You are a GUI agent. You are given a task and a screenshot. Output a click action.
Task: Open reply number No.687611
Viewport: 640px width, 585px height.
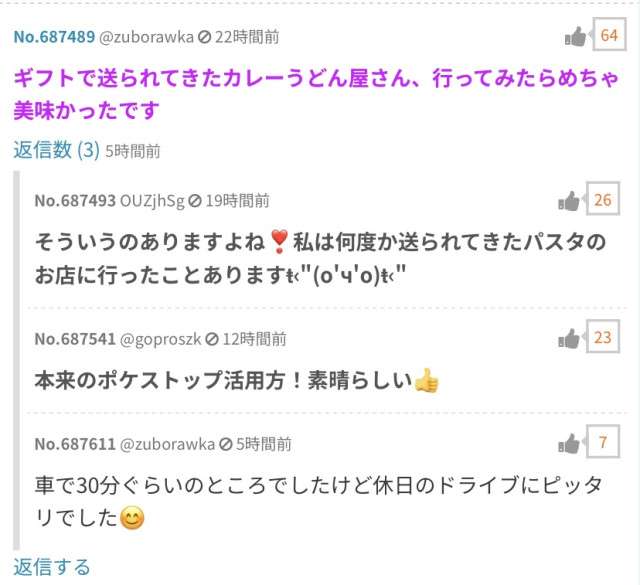coord(75,444)
